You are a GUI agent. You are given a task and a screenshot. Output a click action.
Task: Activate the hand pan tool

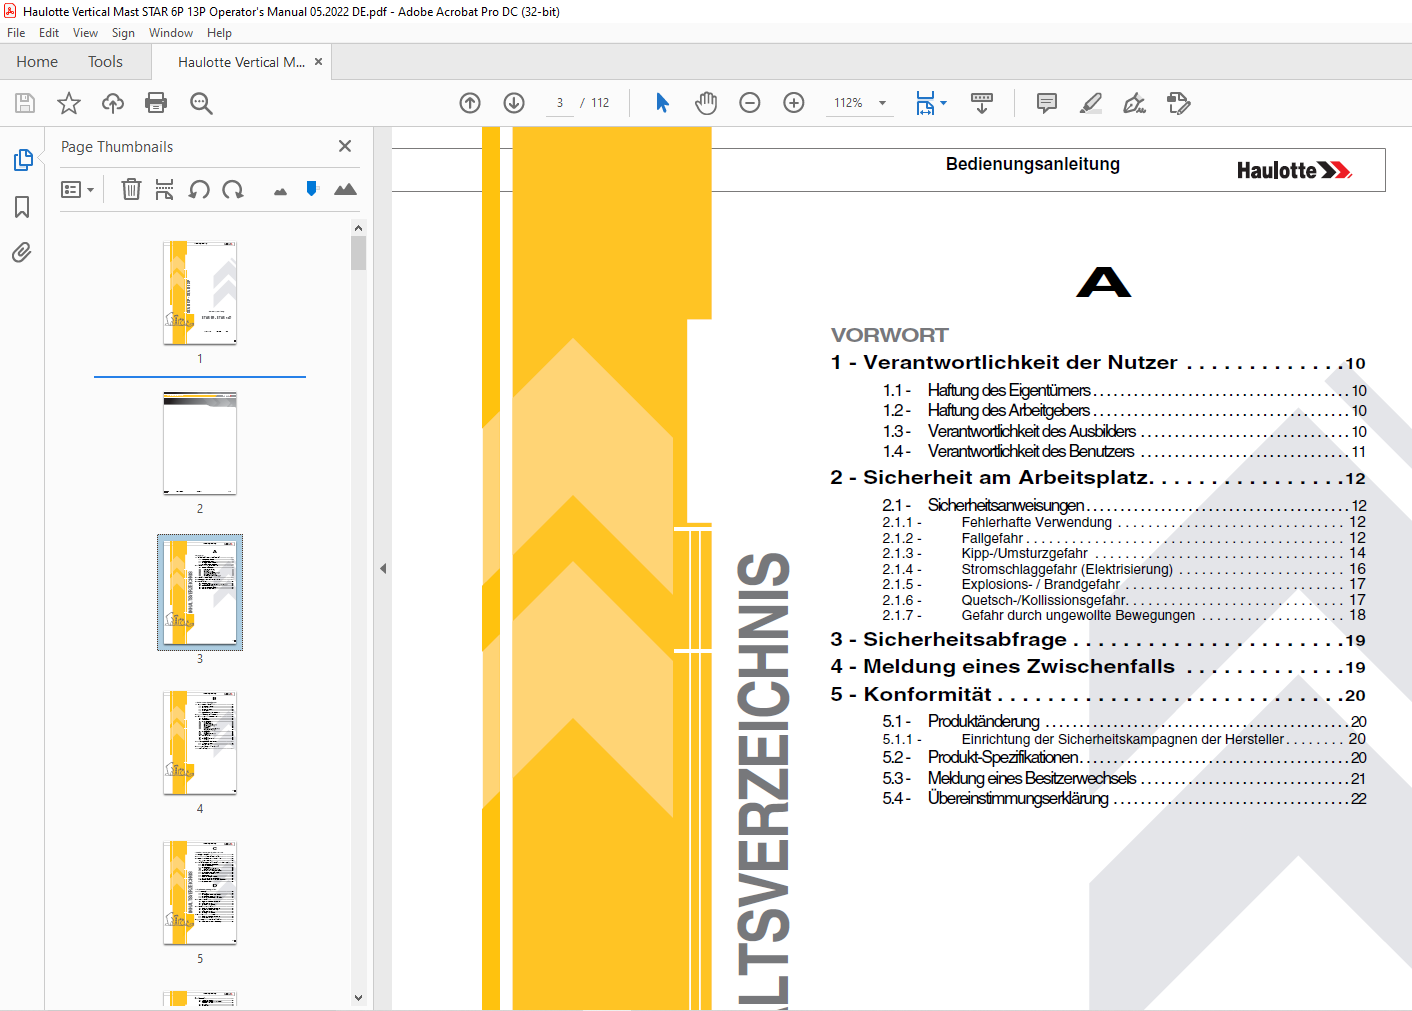(x=706, y=103)
